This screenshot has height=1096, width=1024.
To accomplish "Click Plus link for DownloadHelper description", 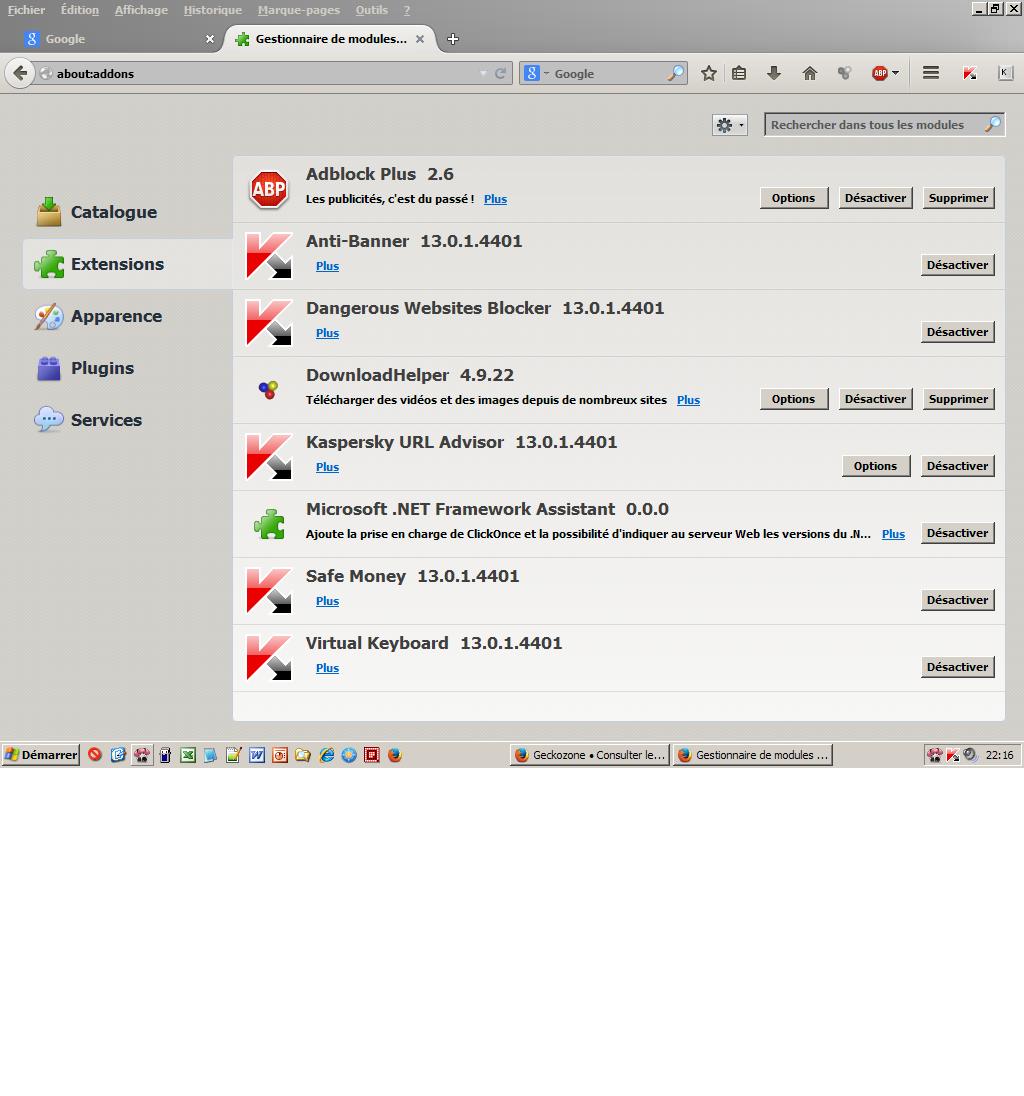I will (688, 400).
